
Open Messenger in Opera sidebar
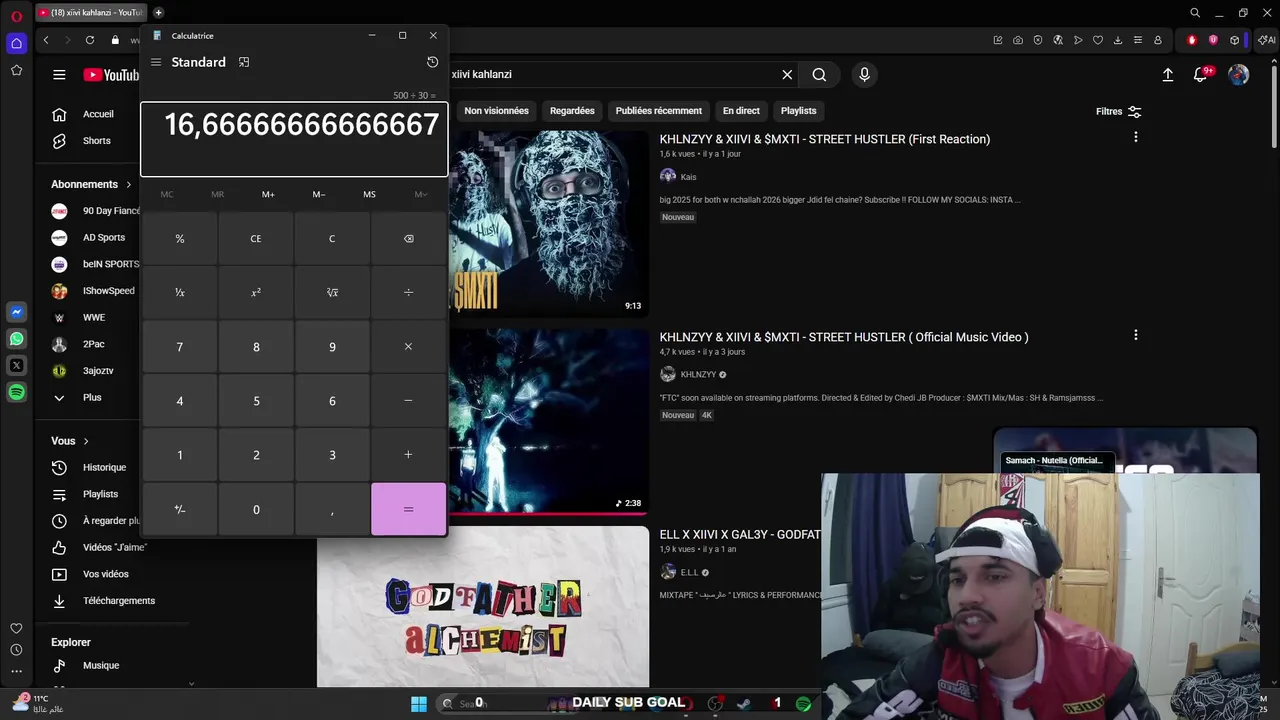click(16, 313)
